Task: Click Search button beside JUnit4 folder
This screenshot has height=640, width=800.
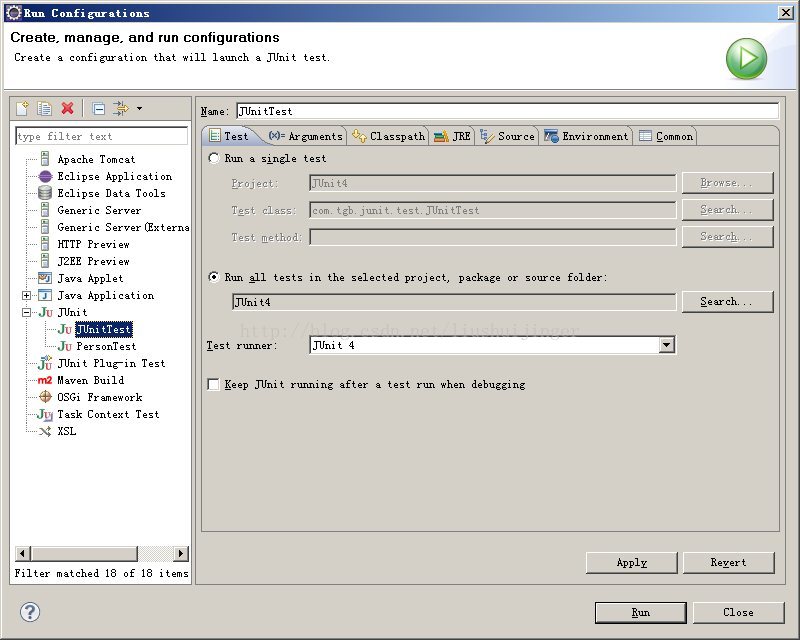Action: tap(727, 302)
